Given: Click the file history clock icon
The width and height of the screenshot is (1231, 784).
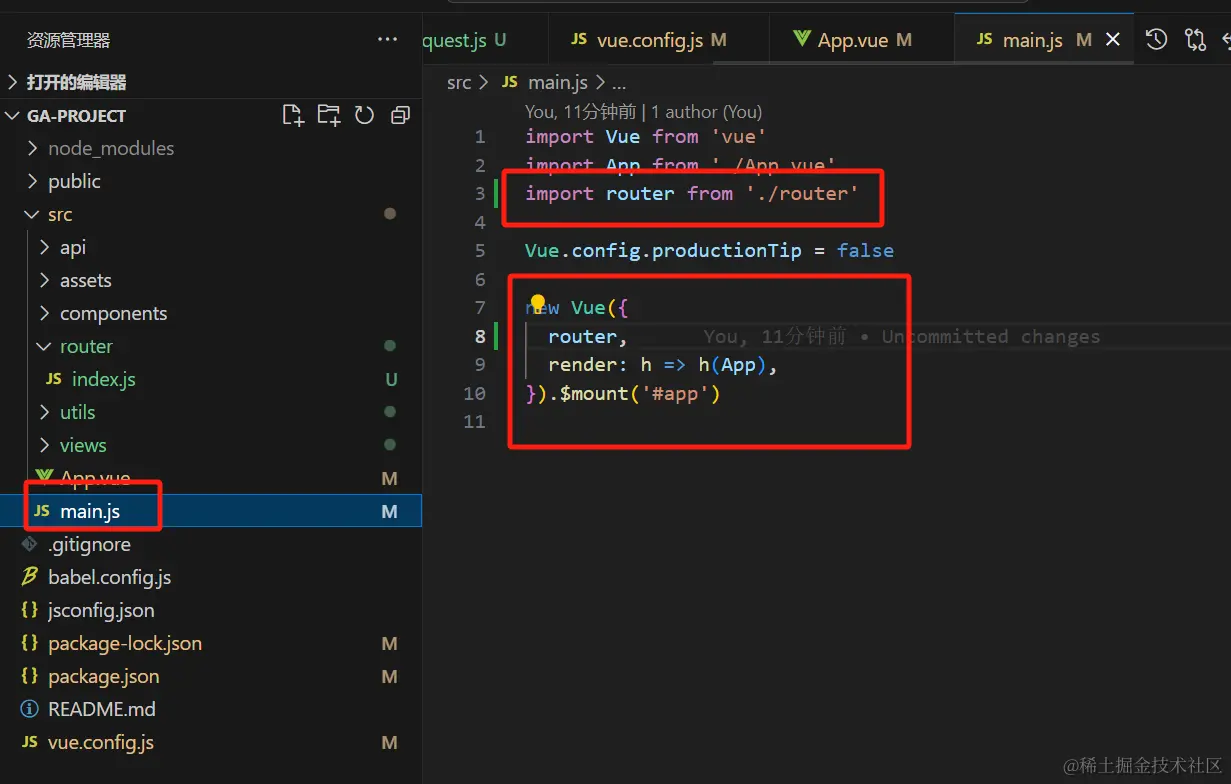Looking at the screenshot, I should (x=1156, y=40).
